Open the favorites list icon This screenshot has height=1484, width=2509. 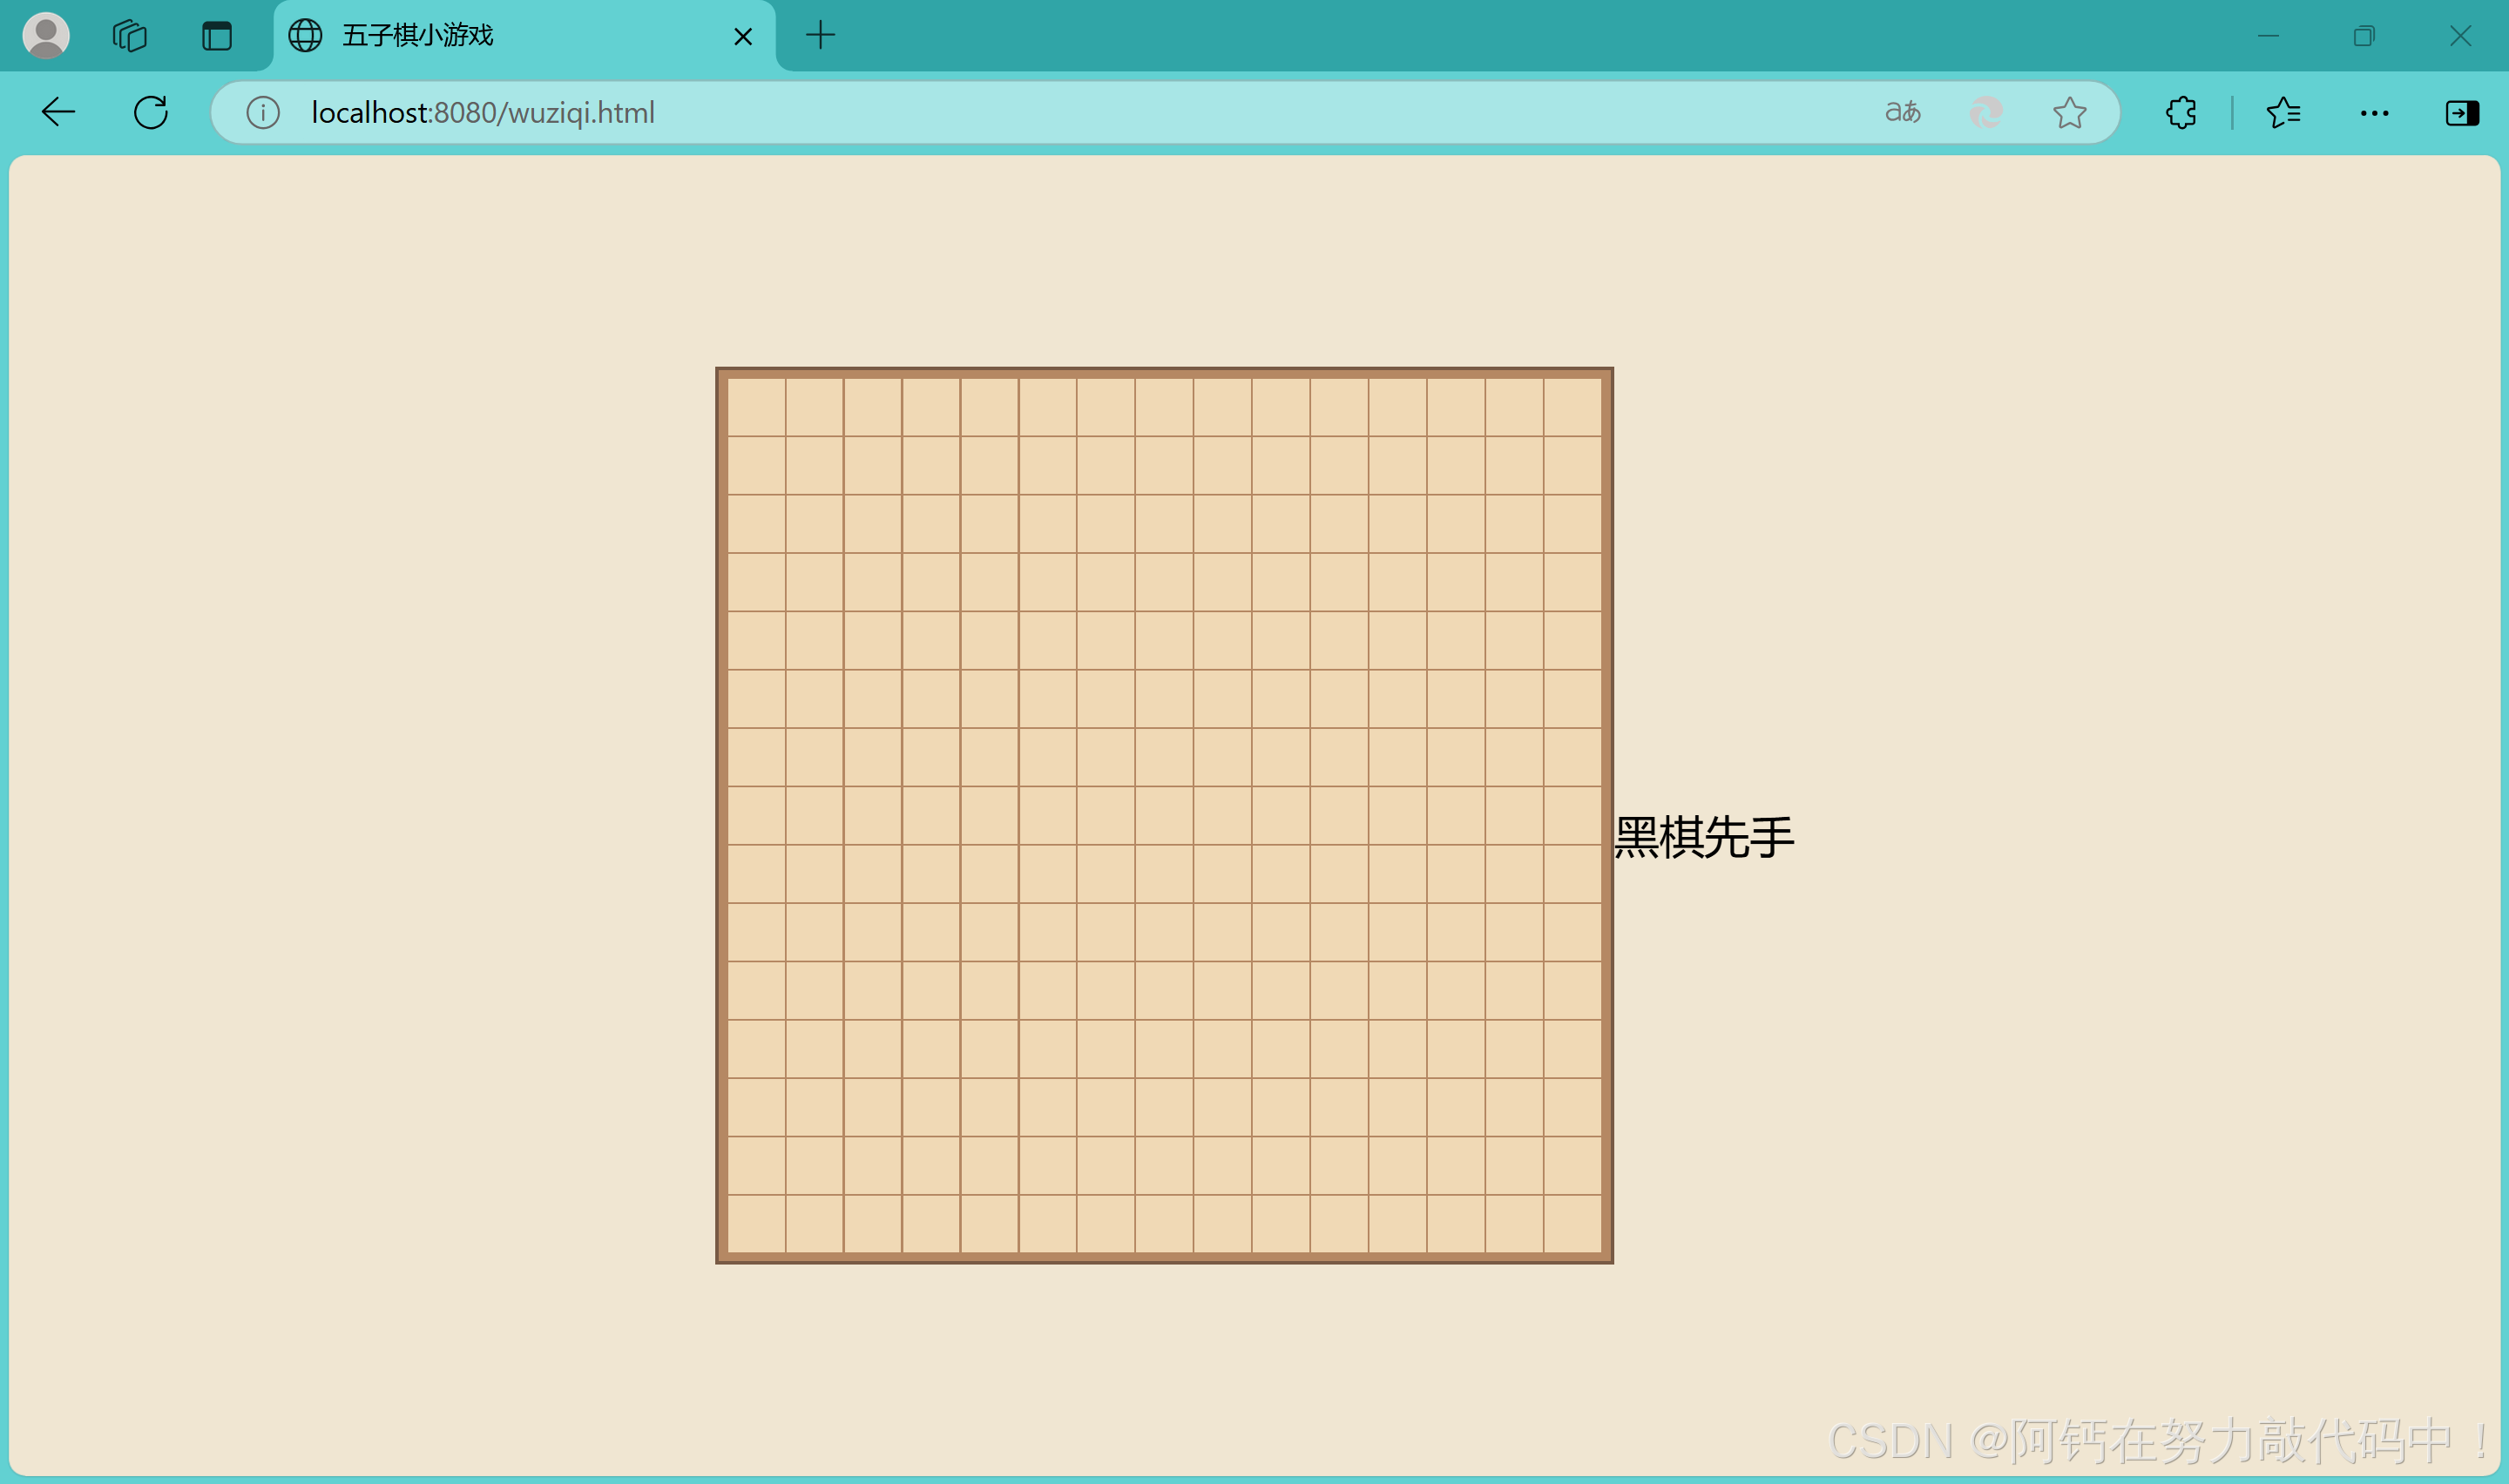click(2283, 112)
